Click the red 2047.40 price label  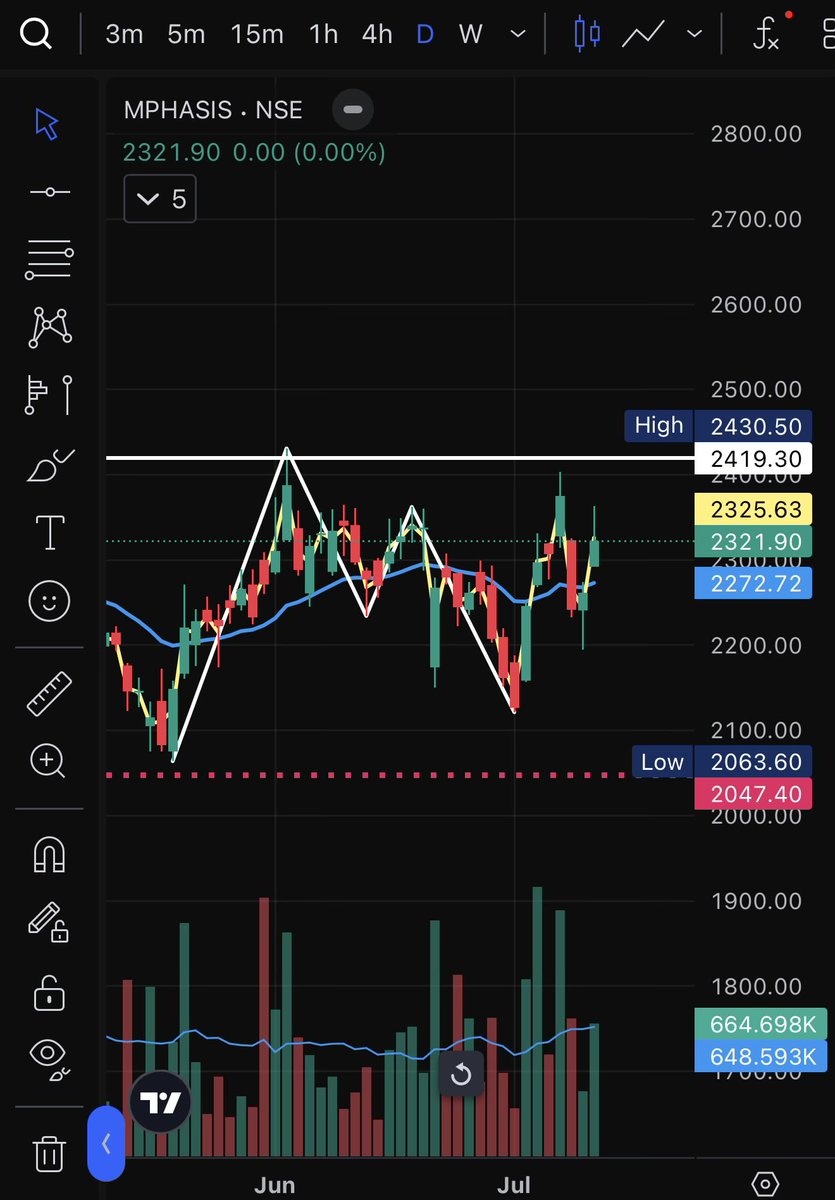pos(755,794)
